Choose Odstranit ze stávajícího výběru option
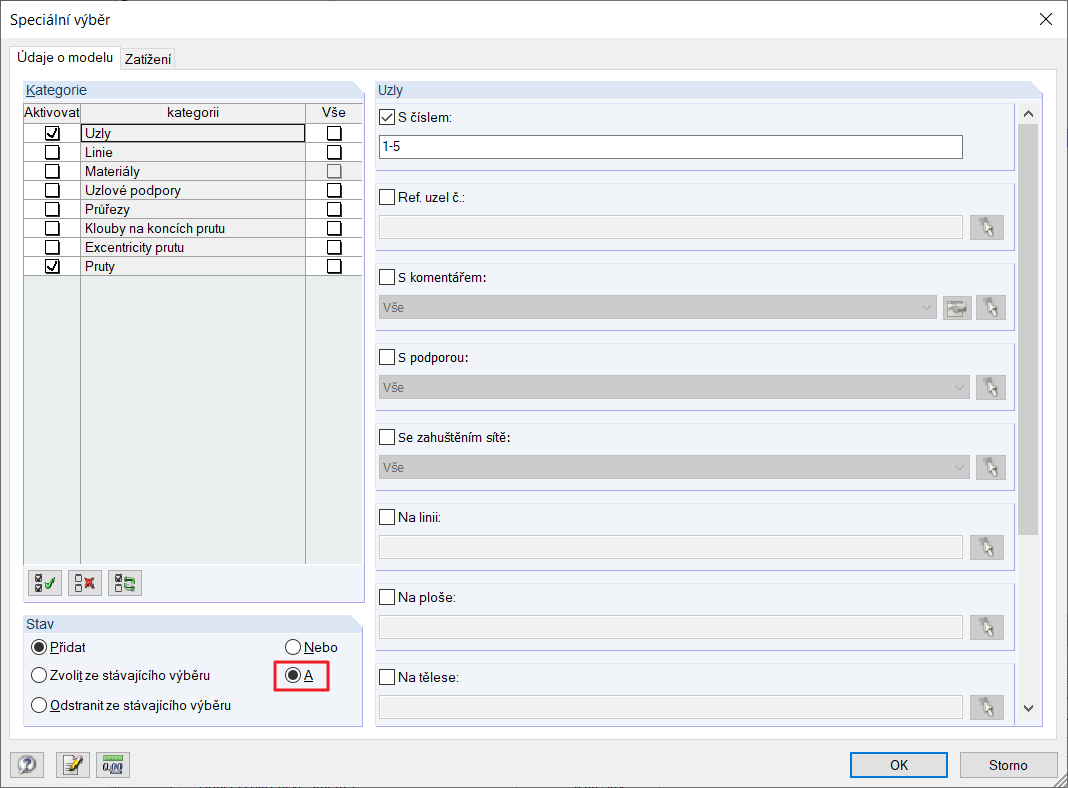 tap(40, 705)
